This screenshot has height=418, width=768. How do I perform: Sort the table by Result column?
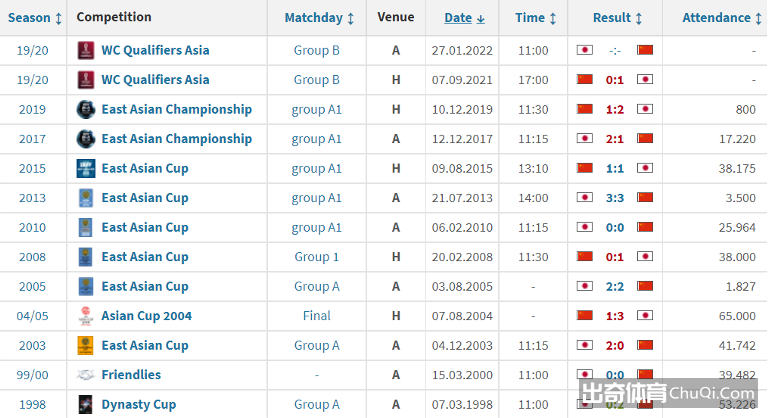pos(617,18)
